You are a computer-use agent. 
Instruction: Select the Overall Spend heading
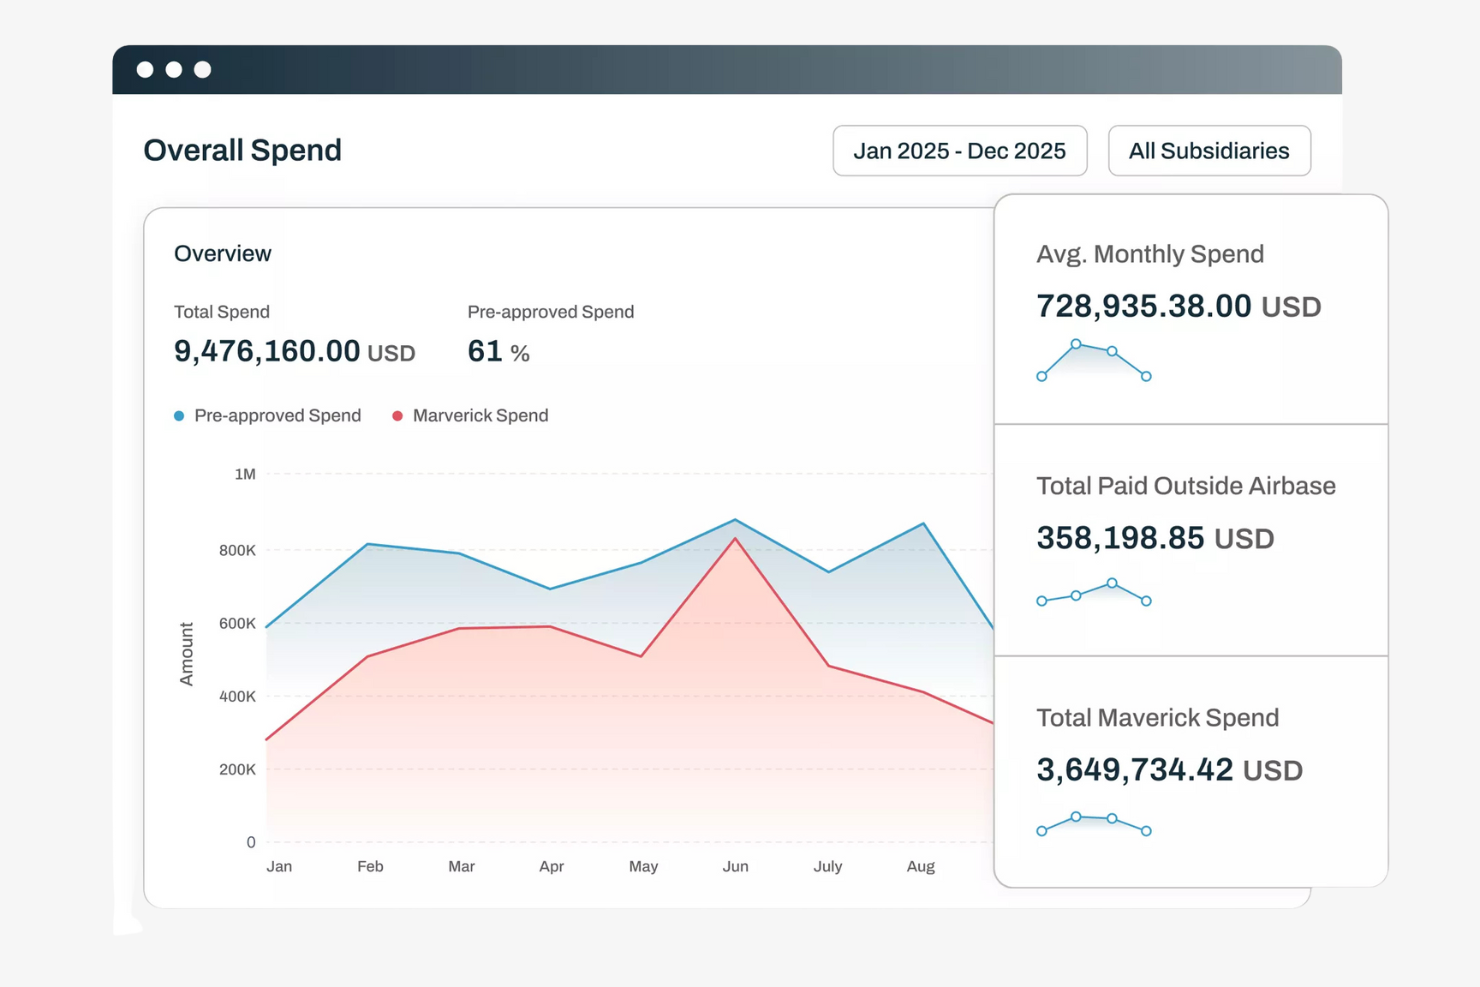pos(242,150)
